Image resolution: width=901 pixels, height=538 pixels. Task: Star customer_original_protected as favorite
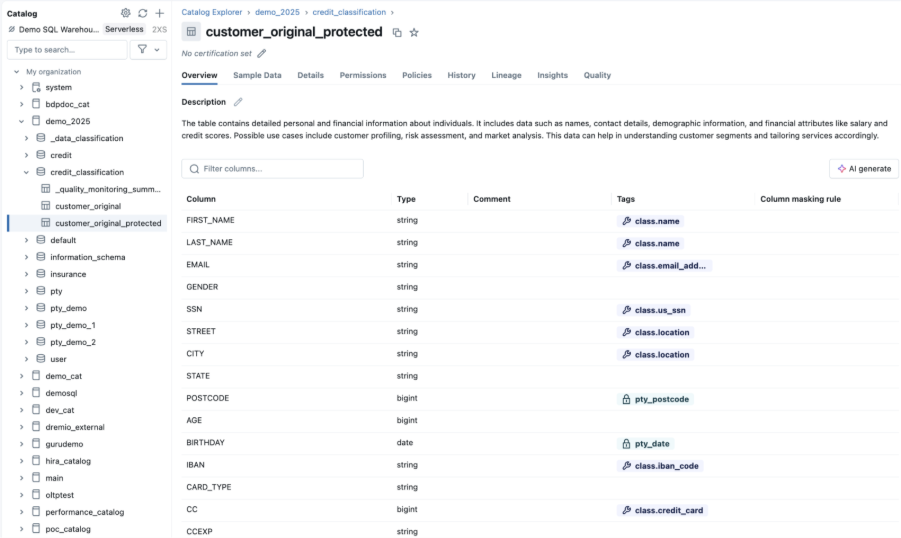point(414,33)
